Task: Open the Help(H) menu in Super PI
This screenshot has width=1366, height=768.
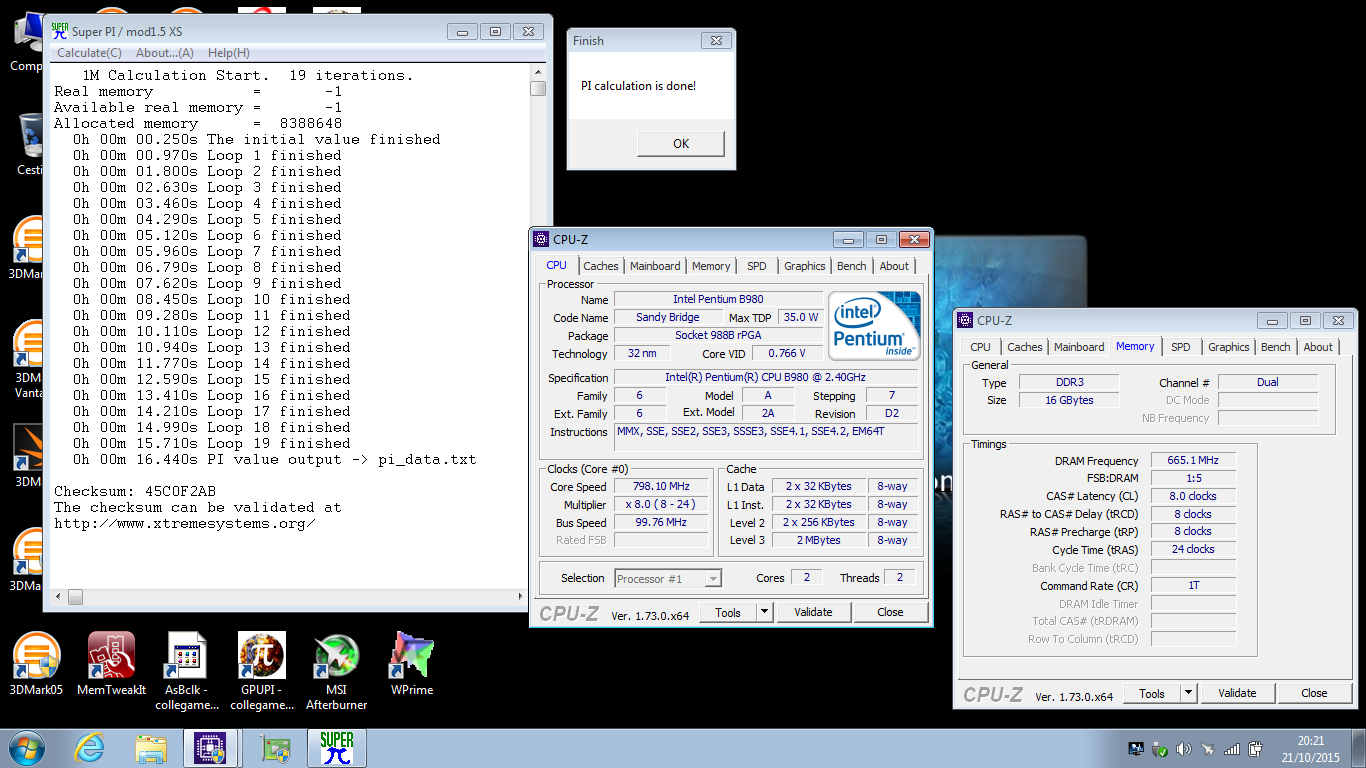Action: (x=229, y=53)
